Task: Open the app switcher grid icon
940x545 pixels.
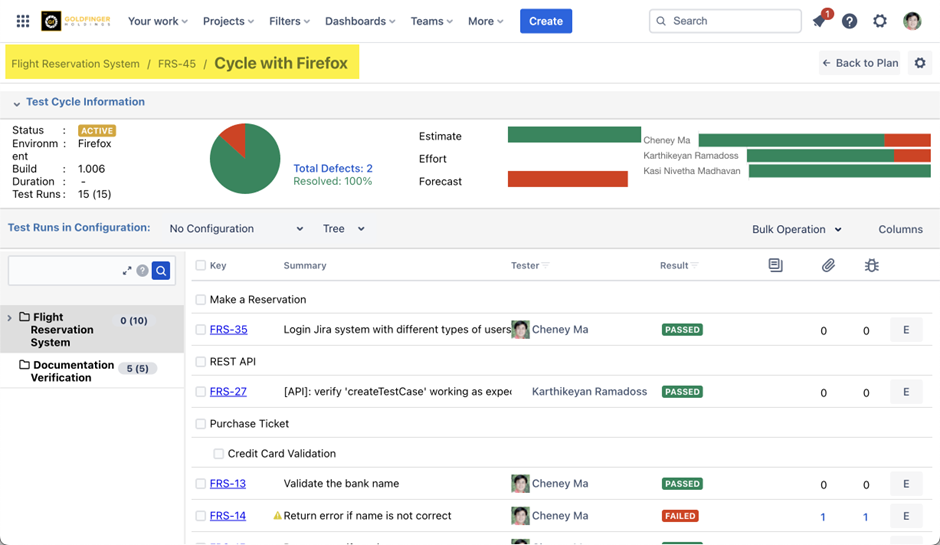Action: pyautogui.click(x=23, y=21)
